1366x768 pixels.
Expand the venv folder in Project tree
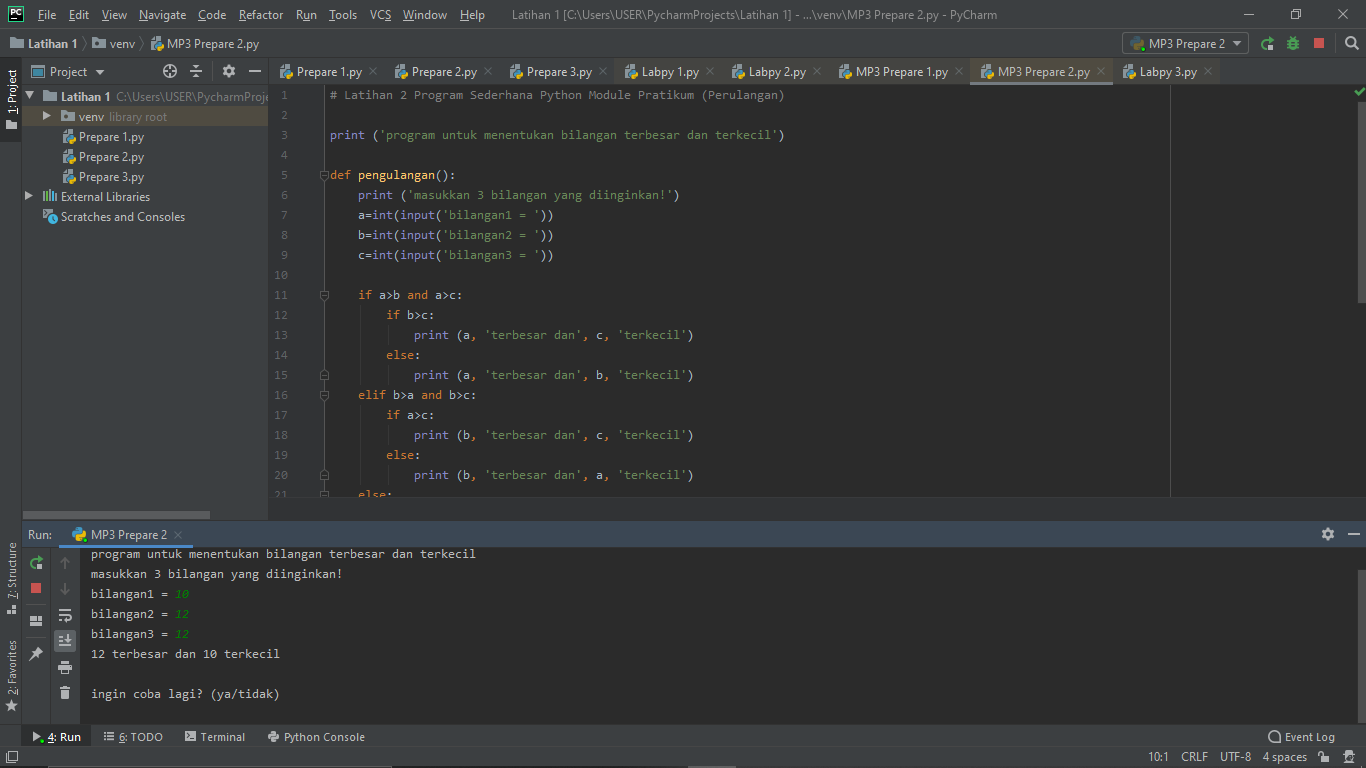coord(45,116)
